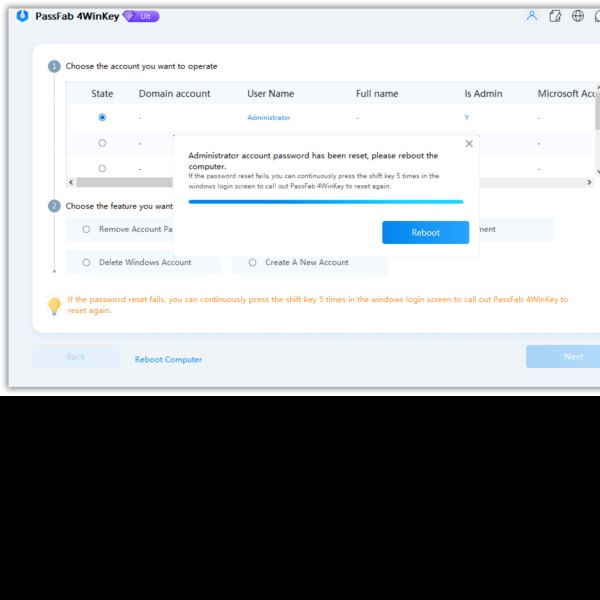Click the step 1 number badge
This screenshot has height=600, width=600.
pyautogui.click(x=54, y=66)
